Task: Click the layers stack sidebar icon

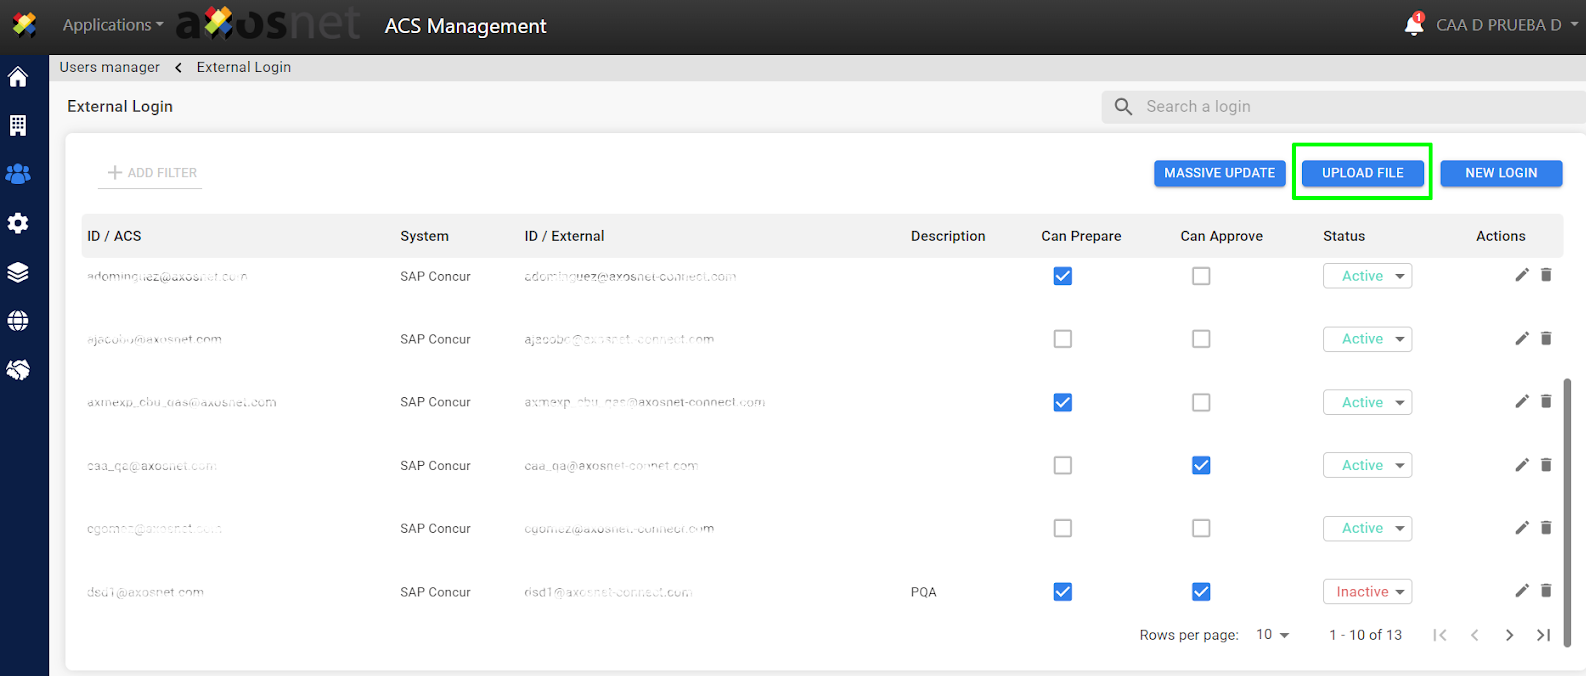Action: click(18, 272)
